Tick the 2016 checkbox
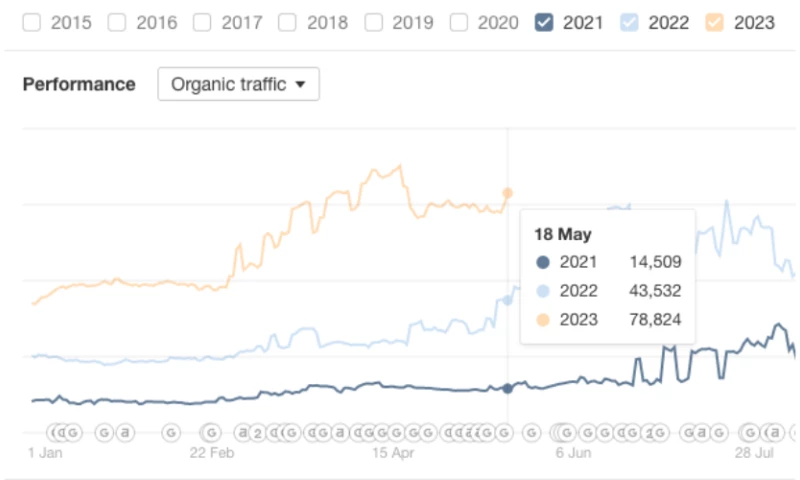Image resolution: width=800 pixels, height=480 pixels. coord(117,22)
